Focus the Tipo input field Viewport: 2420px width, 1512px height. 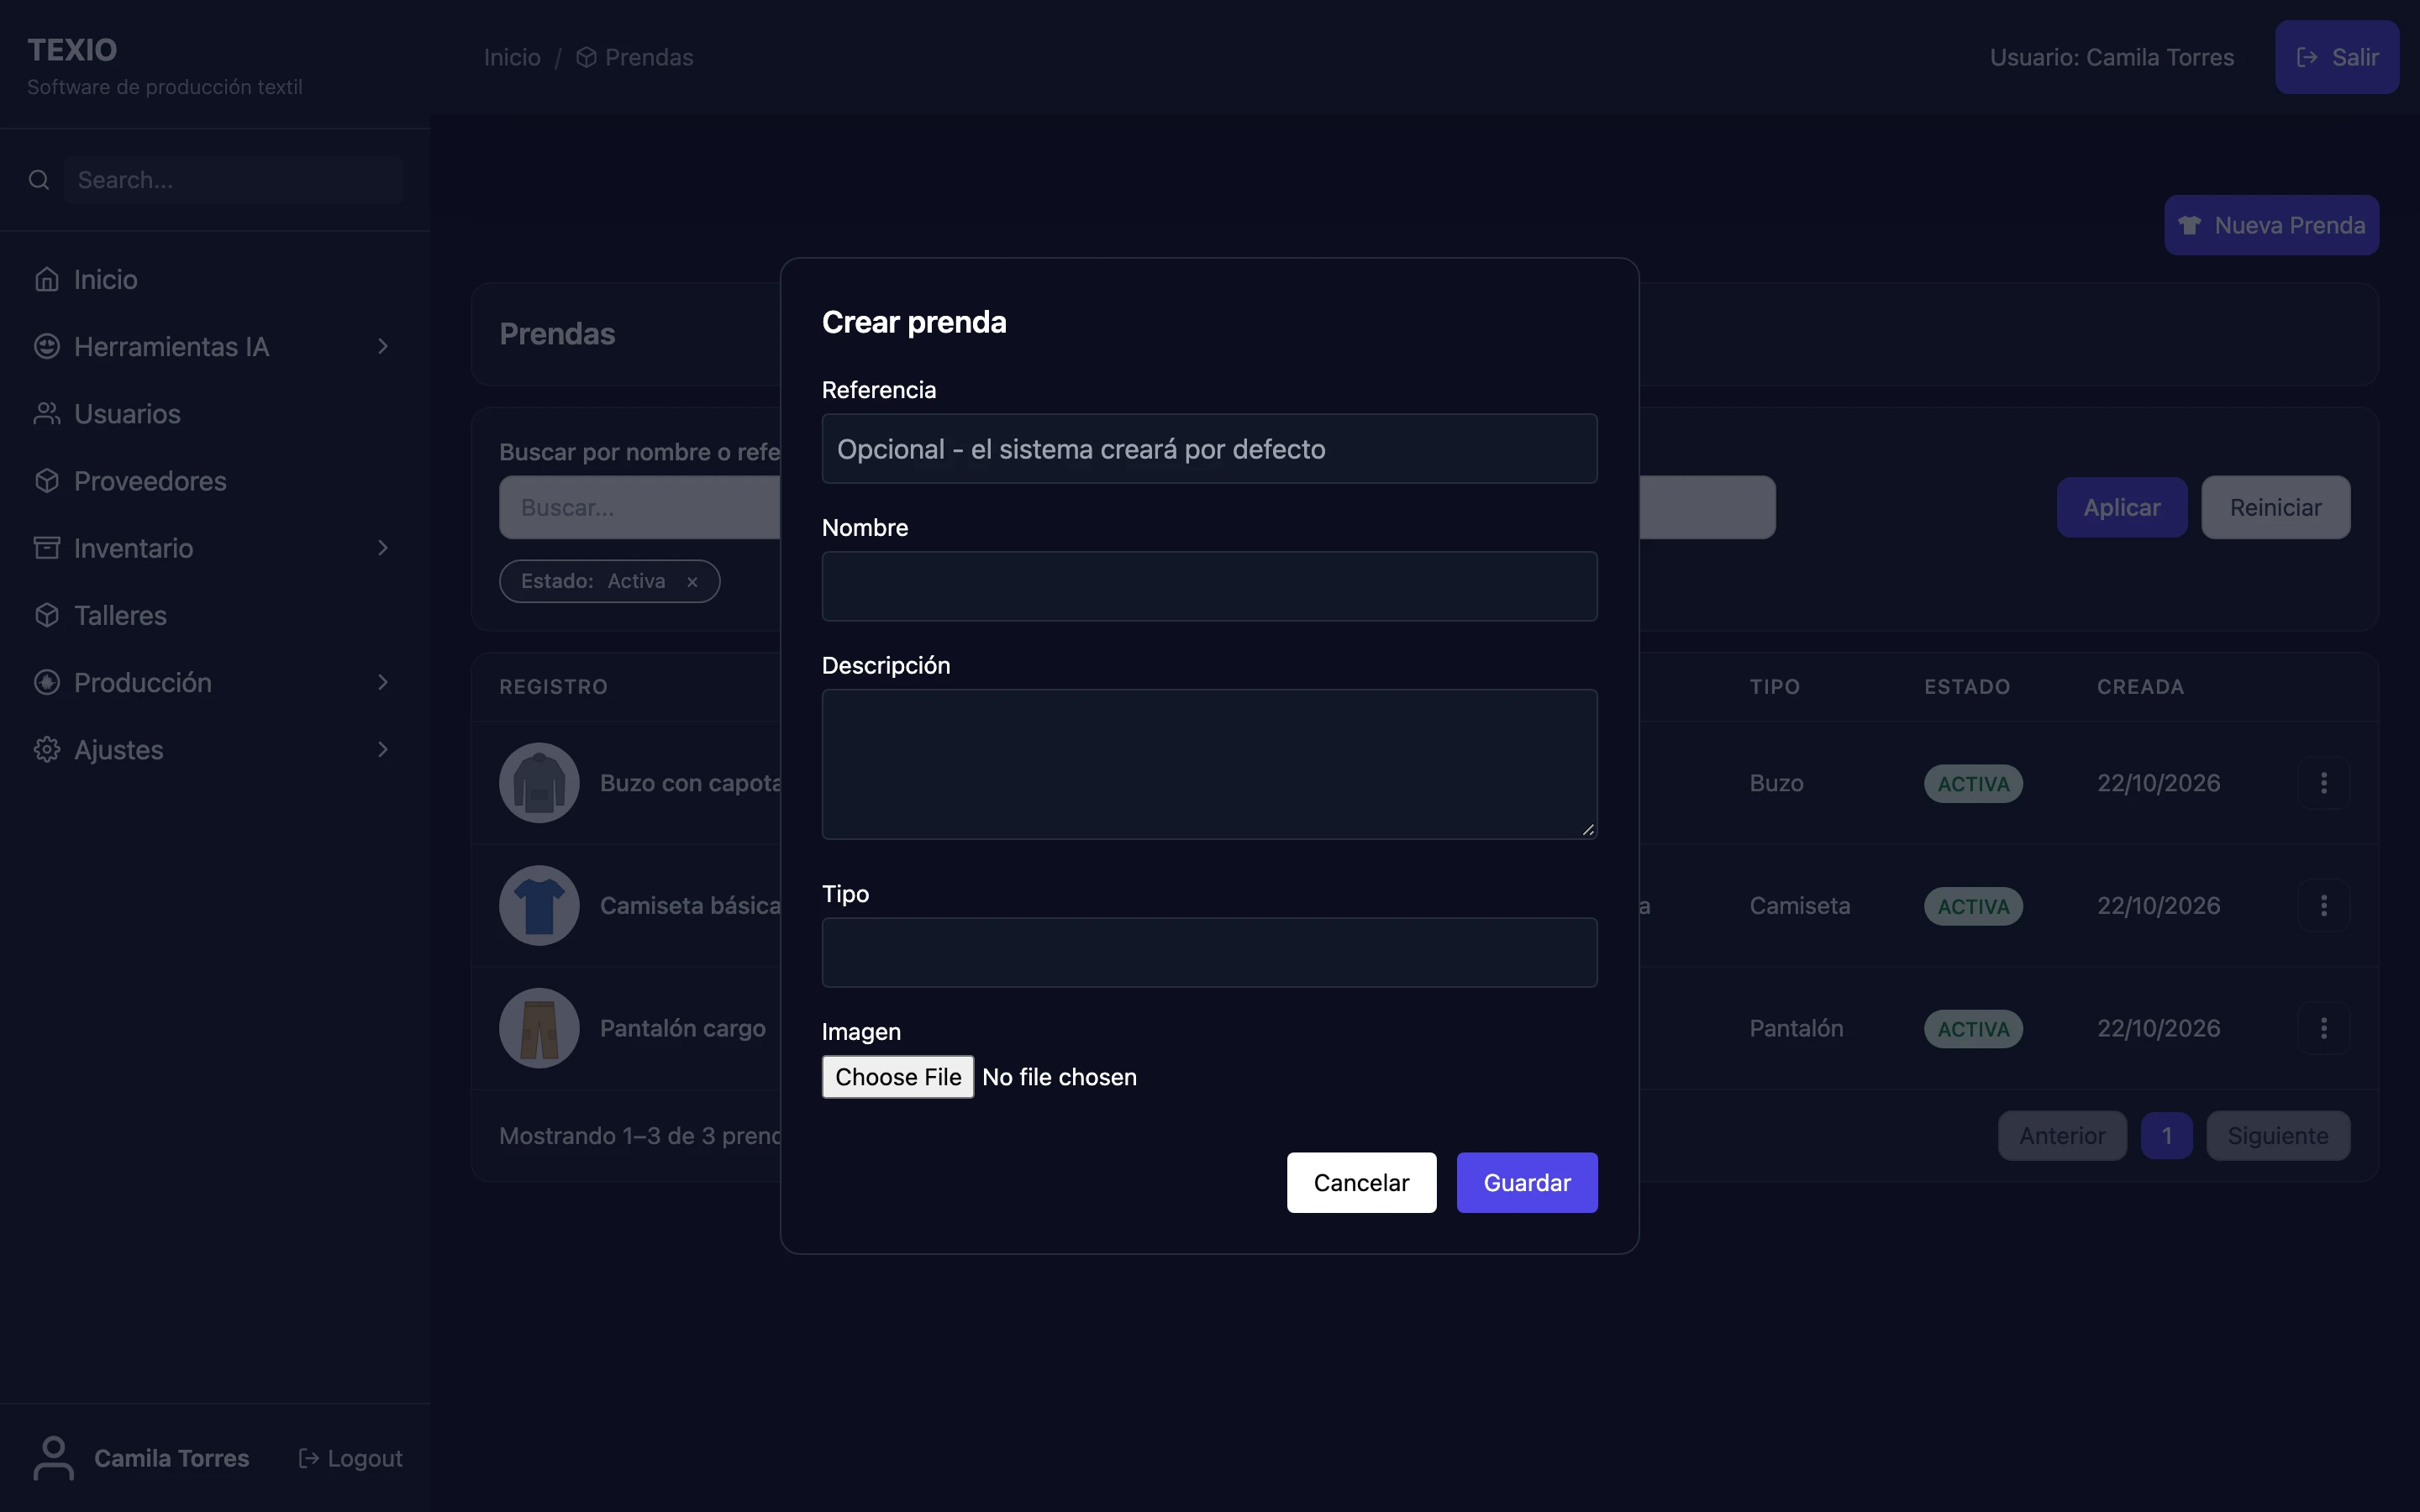[x=1209, y=952]
